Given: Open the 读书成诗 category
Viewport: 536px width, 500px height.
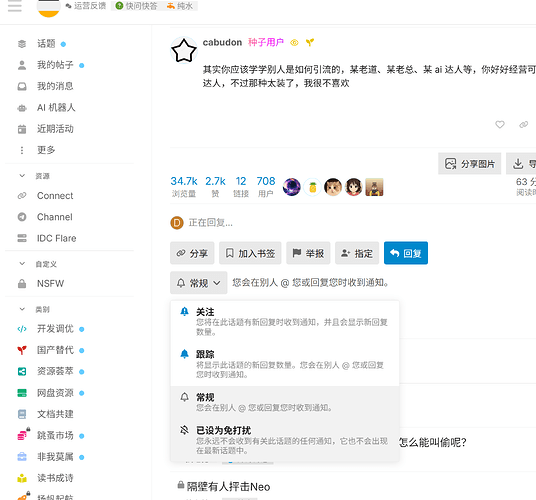Looking at the screenshot, I should [x=55, y=478].
